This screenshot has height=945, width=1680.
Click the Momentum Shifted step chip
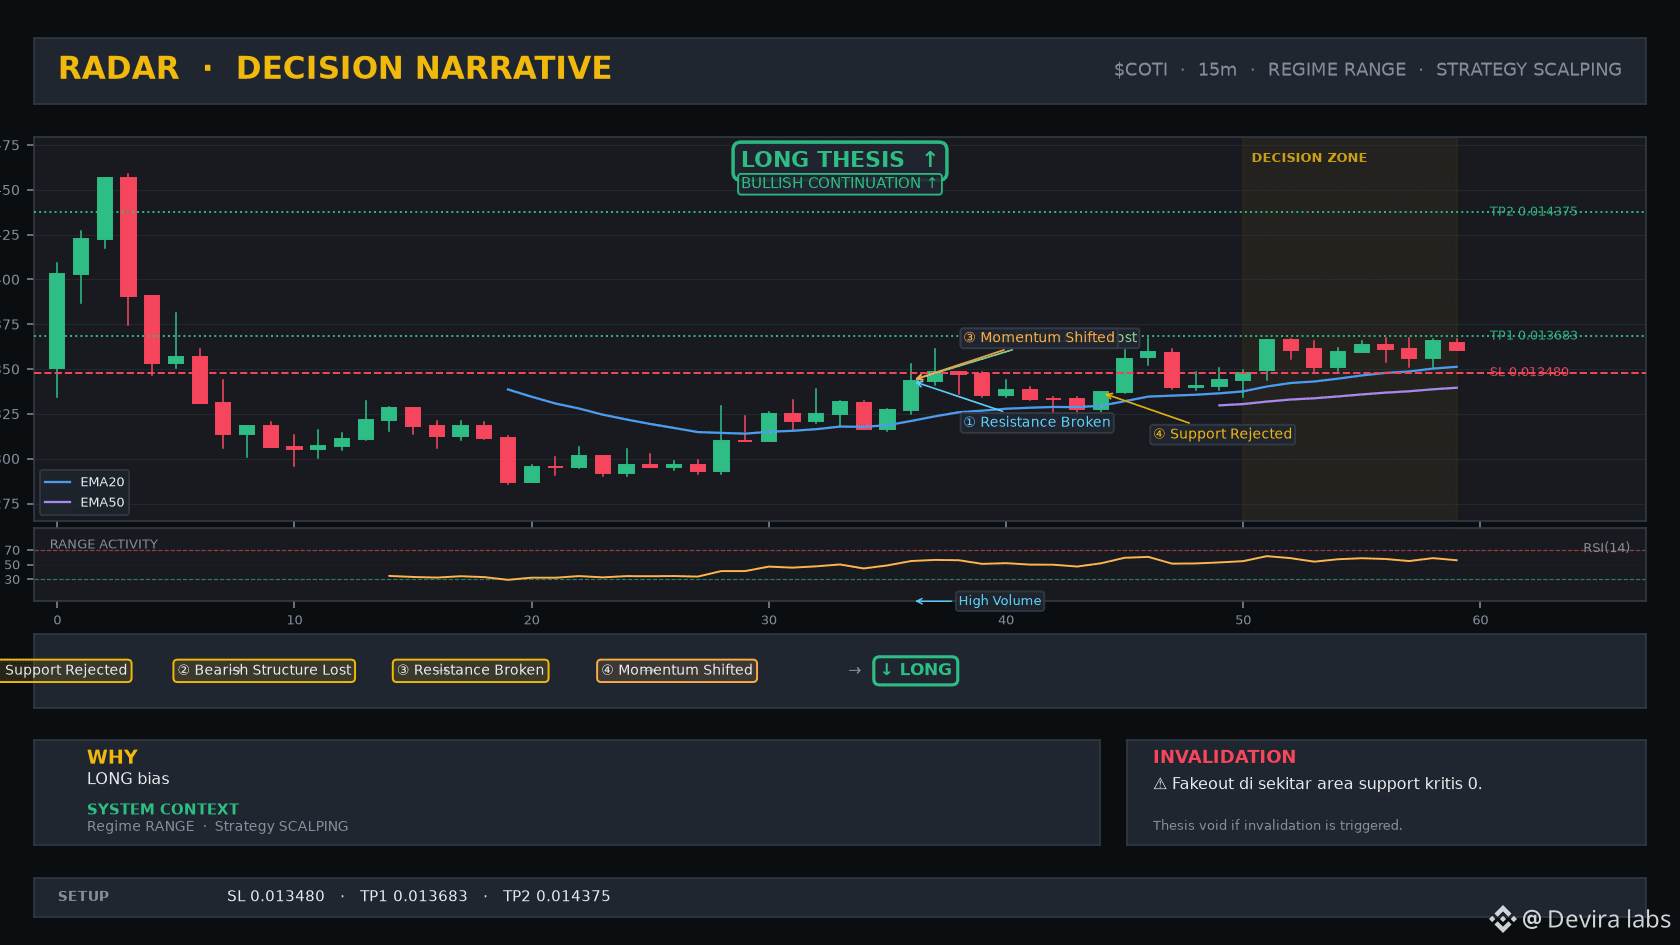pyautogui.click(x=677, y=670)
